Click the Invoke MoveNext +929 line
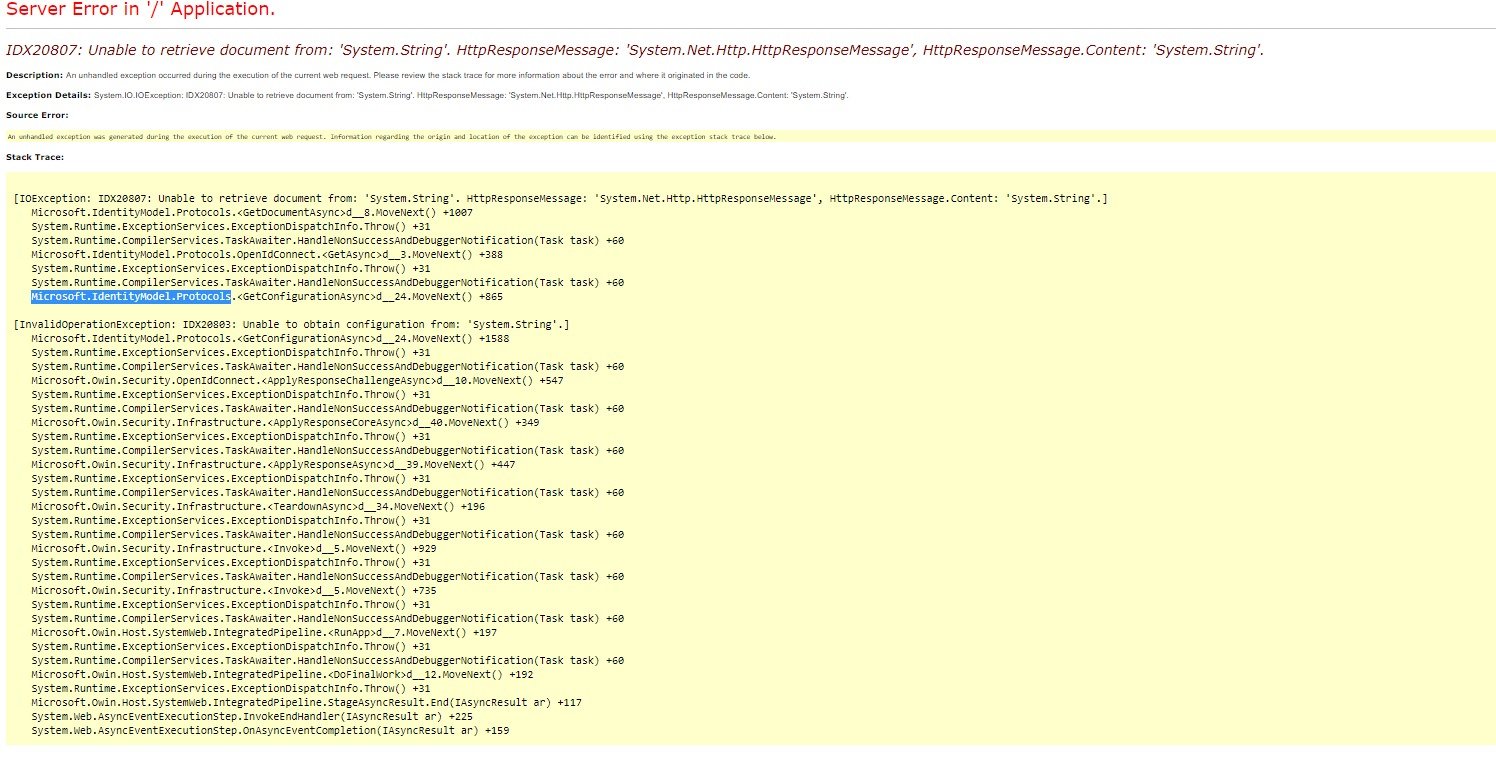Viewport: 1496px width, 758px height. 233,549
